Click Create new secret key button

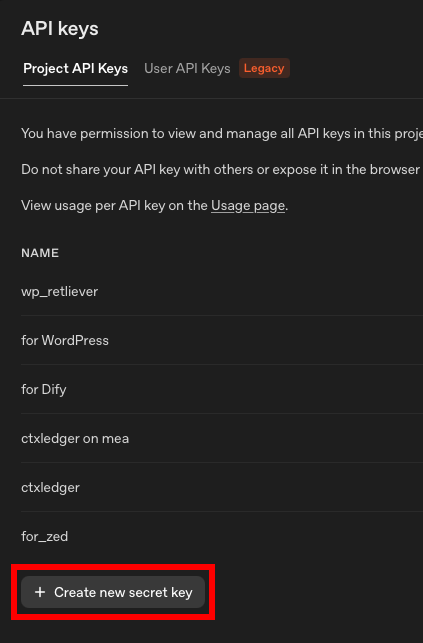pyautogui.click(x=113, y=592)
